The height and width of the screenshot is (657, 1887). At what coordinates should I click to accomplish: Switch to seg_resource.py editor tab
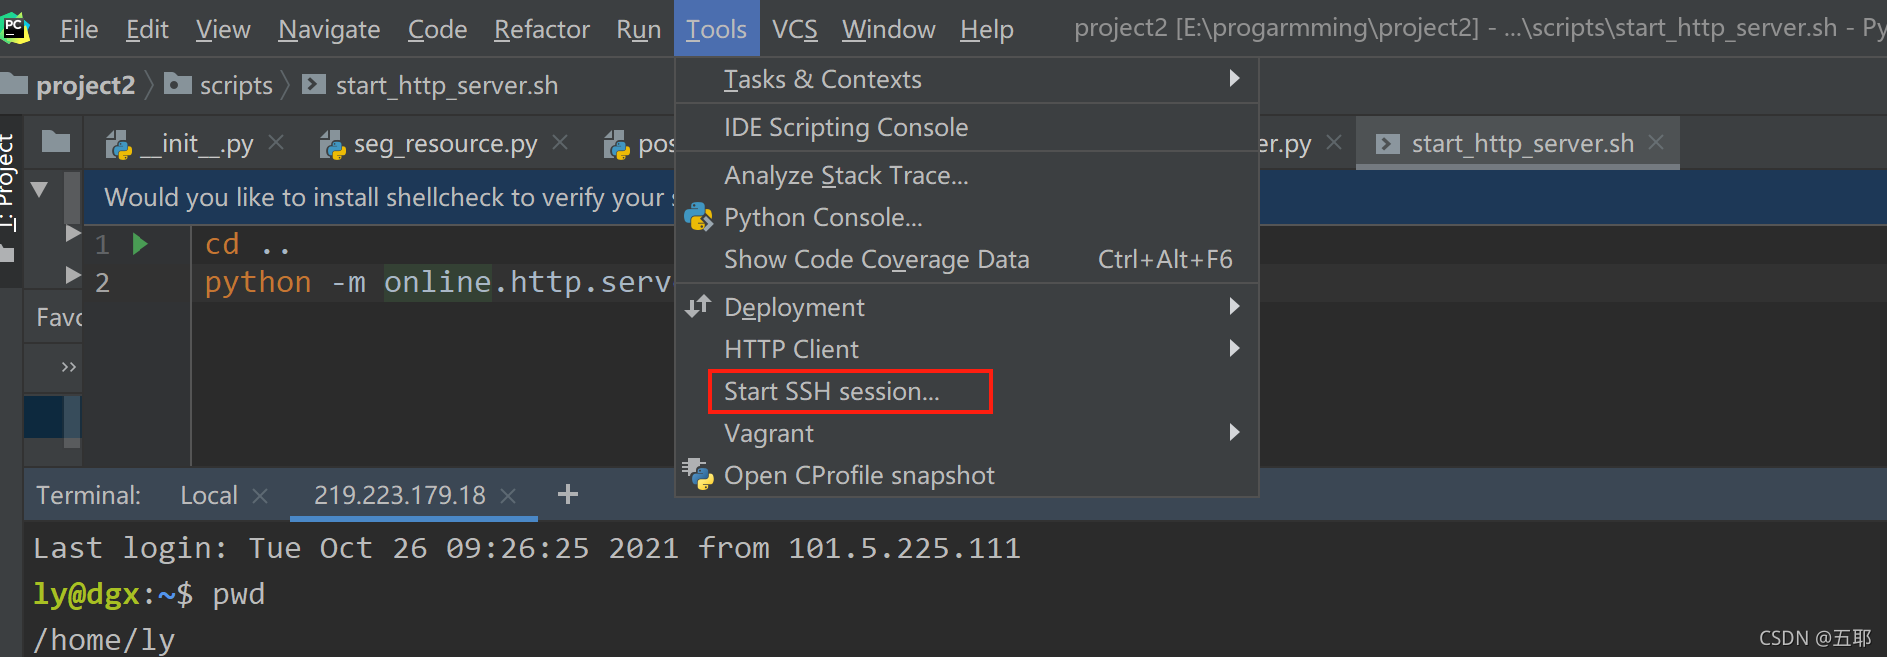coord(445,144)
